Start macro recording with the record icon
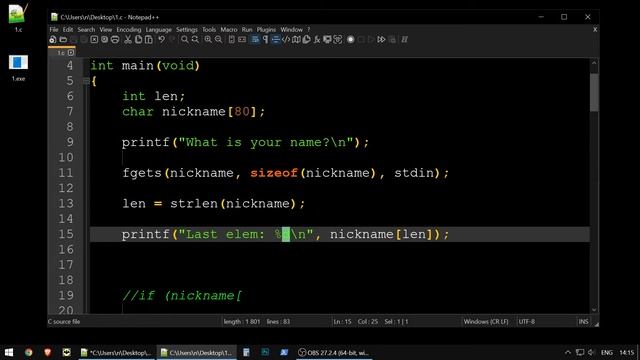Viewport: 640px width, 360px height. pos(351,40)
